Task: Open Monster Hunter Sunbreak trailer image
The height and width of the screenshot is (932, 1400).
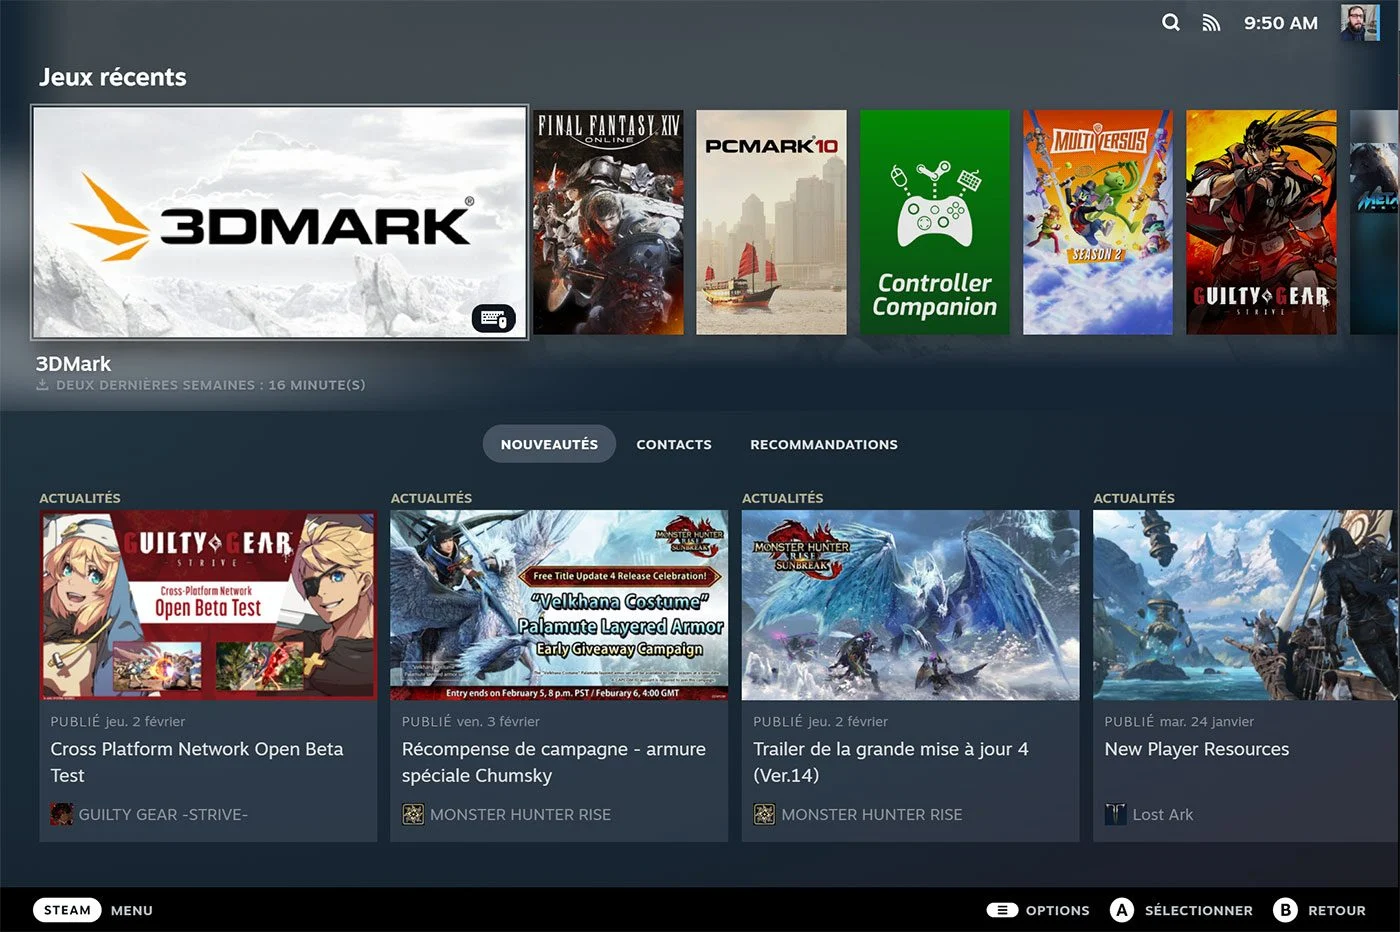Action: tap(910, 605)
